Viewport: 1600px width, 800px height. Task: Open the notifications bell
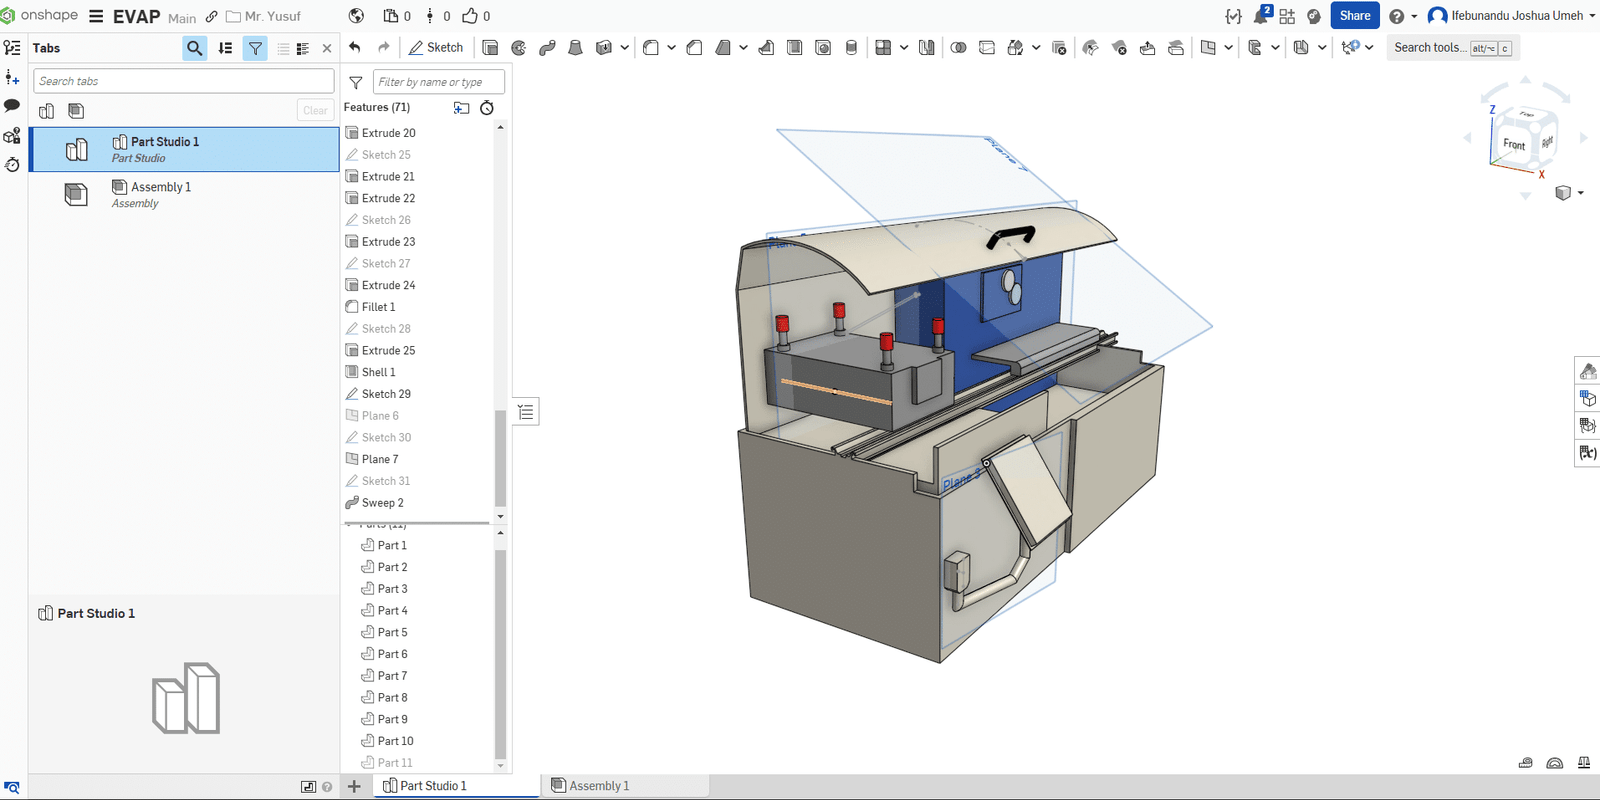1261,16
